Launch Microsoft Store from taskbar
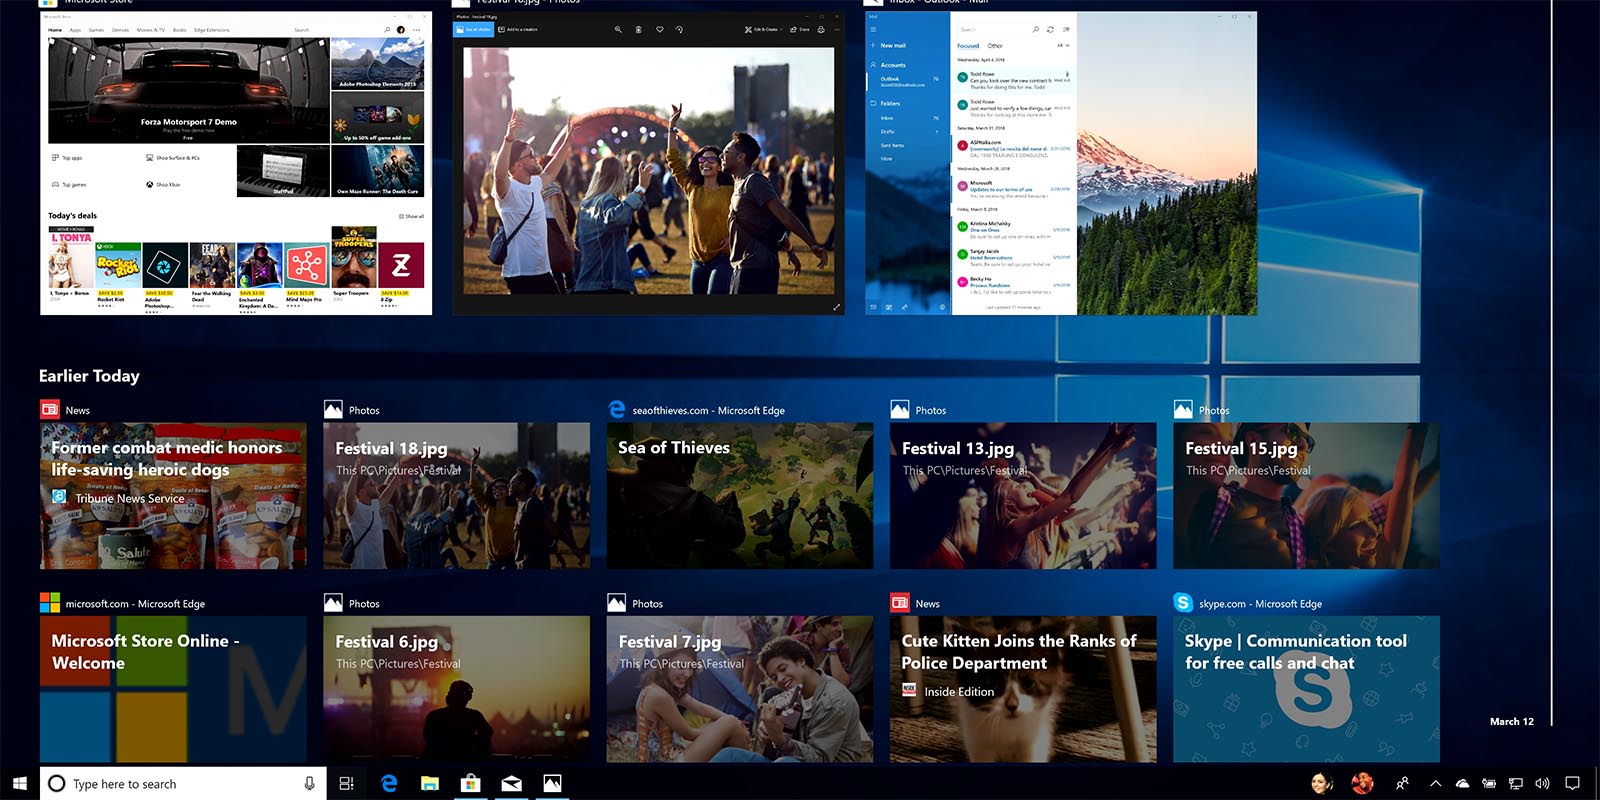This screenshot has width=1600, height=800. [470, 783]
